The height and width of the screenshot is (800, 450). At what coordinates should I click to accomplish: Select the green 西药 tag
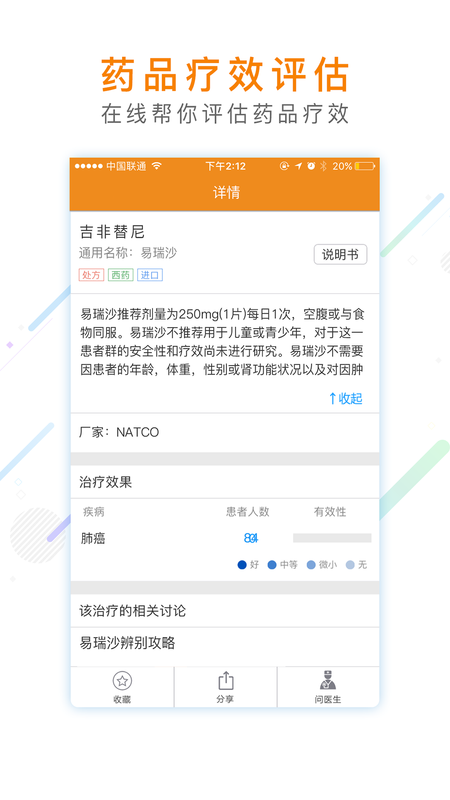click(120, 275)
